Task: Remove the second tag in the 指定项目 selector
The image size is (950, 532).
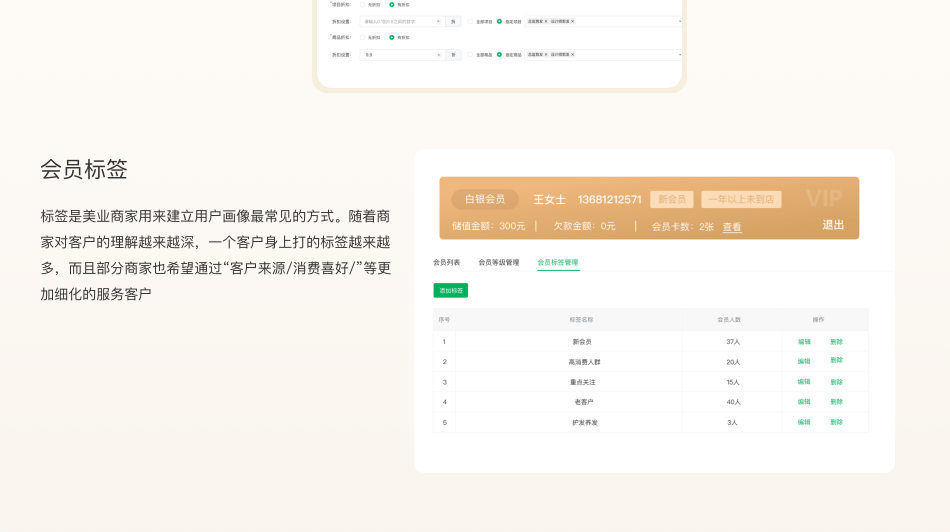Action: (x=572, y=21)
